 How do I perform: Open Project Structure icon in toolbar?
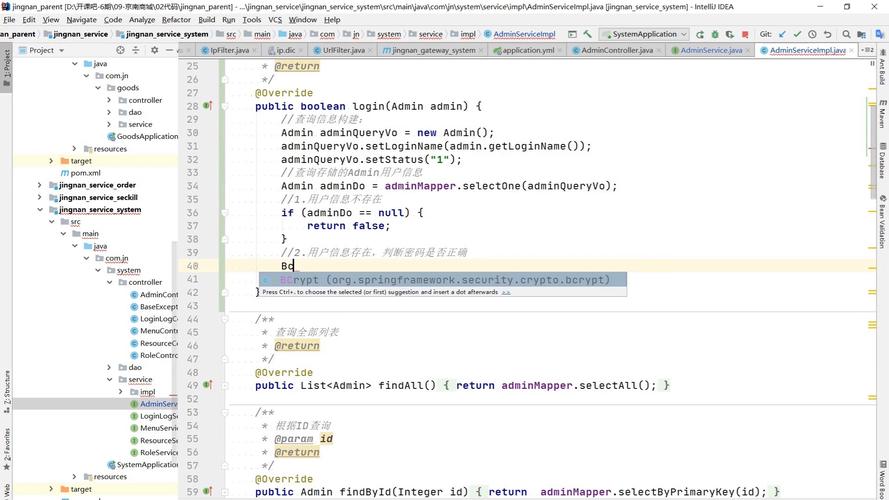click(x=862, y=34)
